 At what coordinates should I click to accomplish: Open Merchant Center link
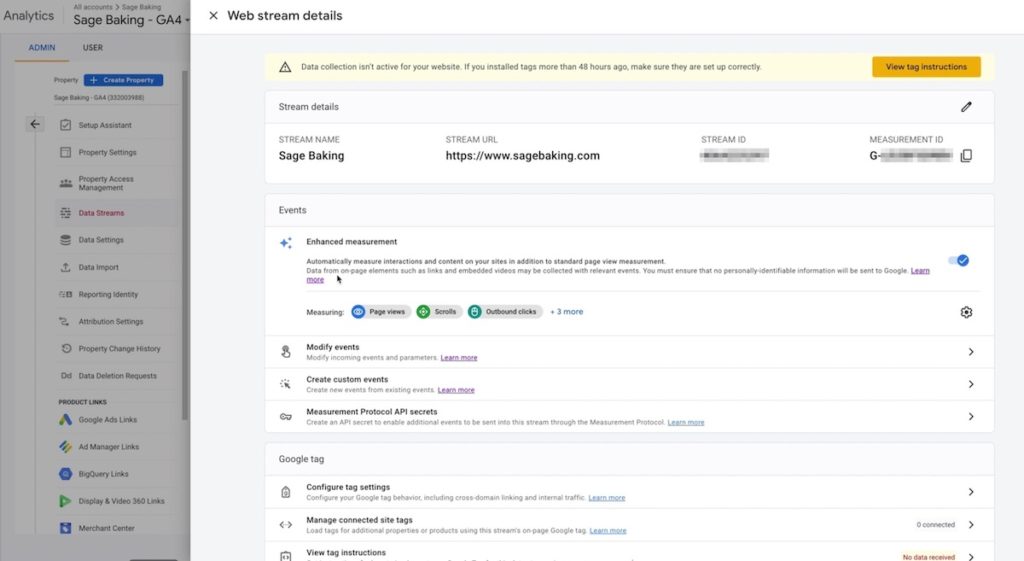(106, 528)
